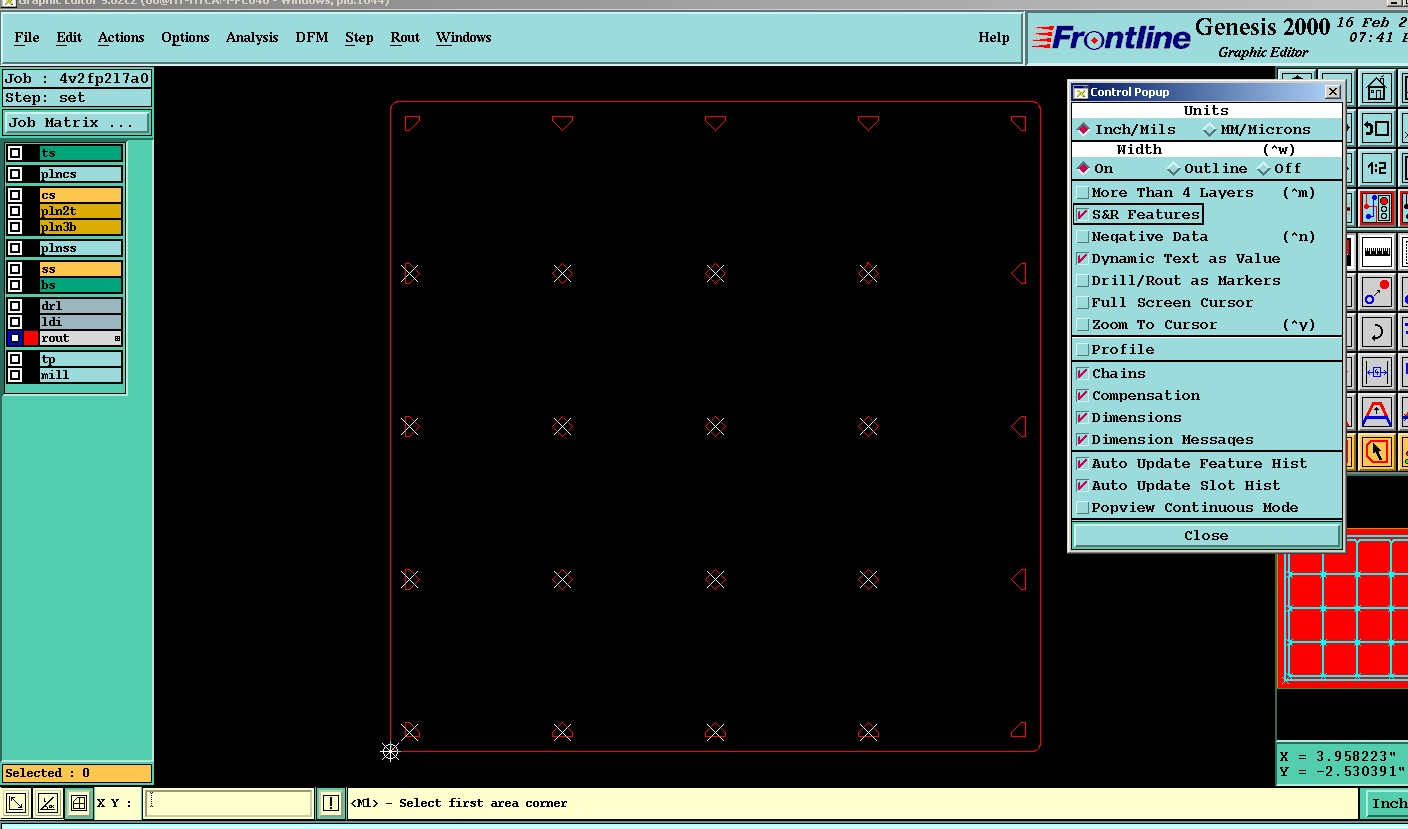Click the dimension arrows icon in toolbar
The image size is (1408, 829).
click(x=1377, y=372)
